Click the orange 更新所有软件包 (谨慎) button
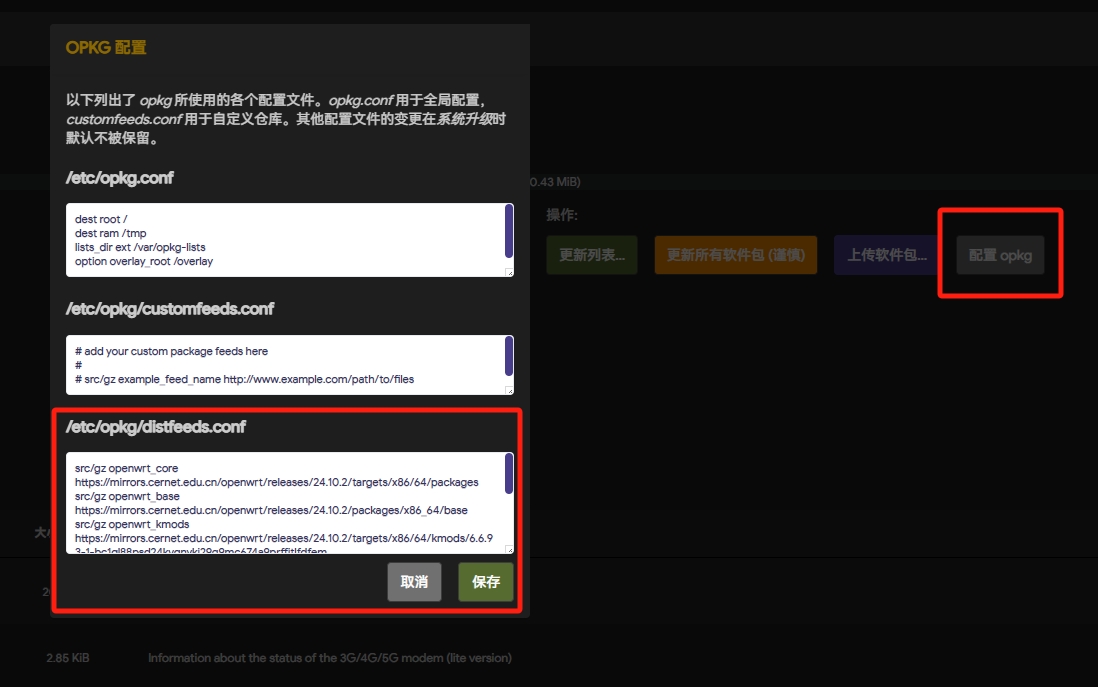The width and height of the screenshot is (1098, 687). [x=735, y=255]
